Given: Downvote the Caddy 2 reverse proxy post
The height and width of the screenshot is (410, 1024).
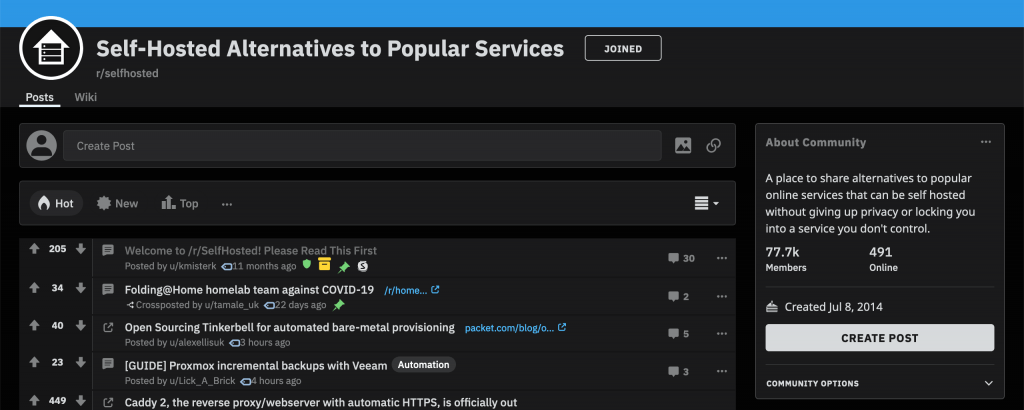Looking at the screenshot, I should (x=81, y=401).
